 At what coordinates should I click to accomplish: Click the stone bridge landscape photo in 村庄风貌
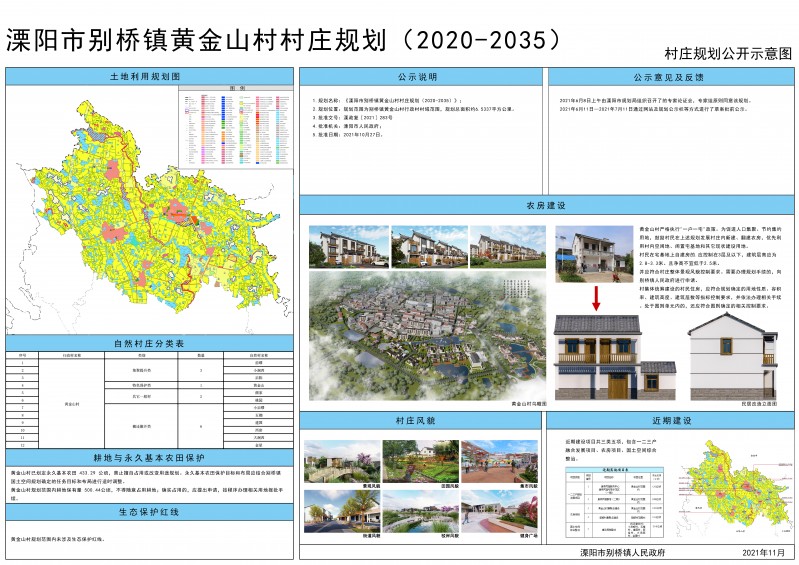tap(342, 462)
